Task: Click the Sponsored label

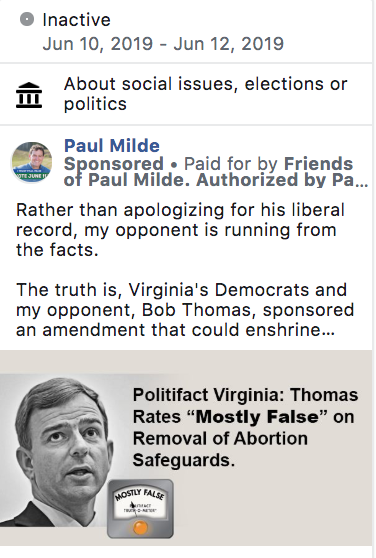Action: (113, 164)
